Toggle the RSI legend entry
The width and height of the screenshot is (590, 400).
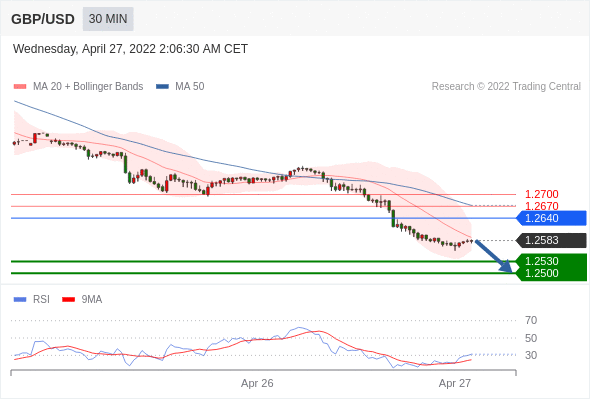[x=32, y=300]
